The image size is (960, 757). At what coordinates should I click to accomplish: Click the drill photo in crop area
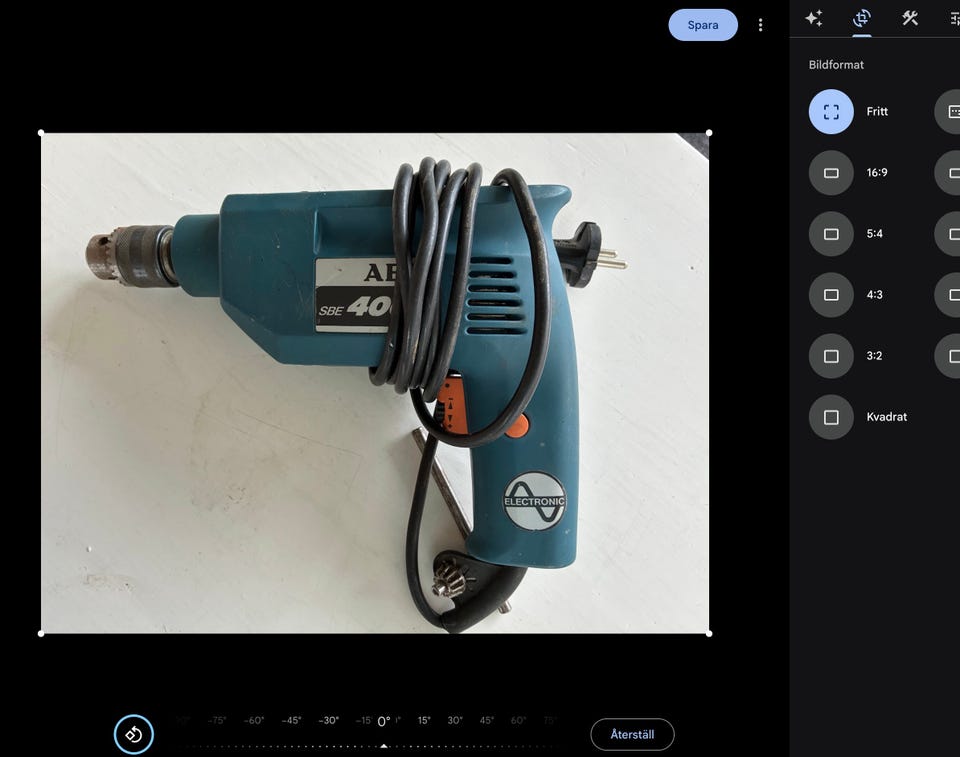pos(375,383)
